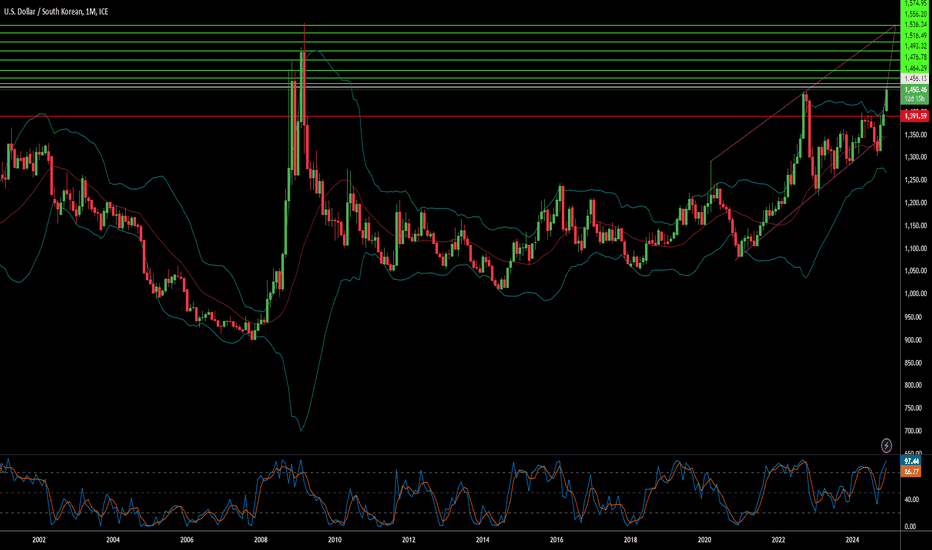
Task: Click the 1,350.00 price axis tick
Action: pyautogui.click(x=915, y=135)
